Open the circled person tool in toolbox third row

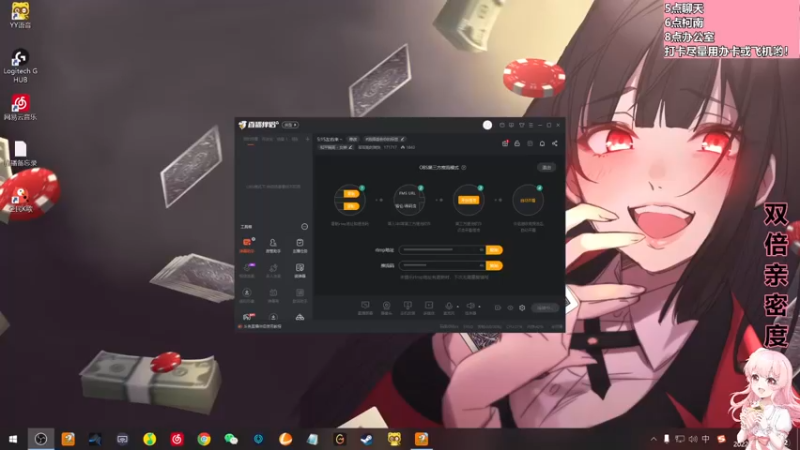click(247, 295)
